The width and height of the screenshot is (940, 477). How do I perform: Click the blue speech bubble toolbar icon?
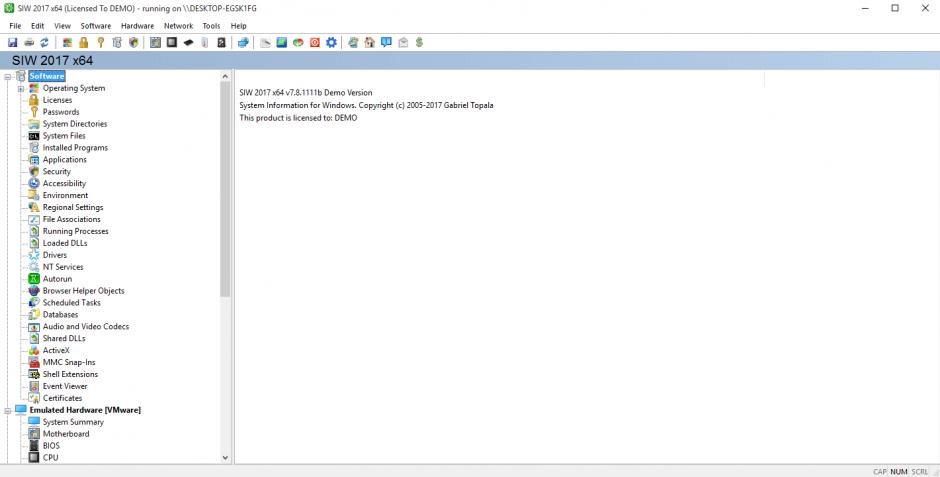pos(386,43)
